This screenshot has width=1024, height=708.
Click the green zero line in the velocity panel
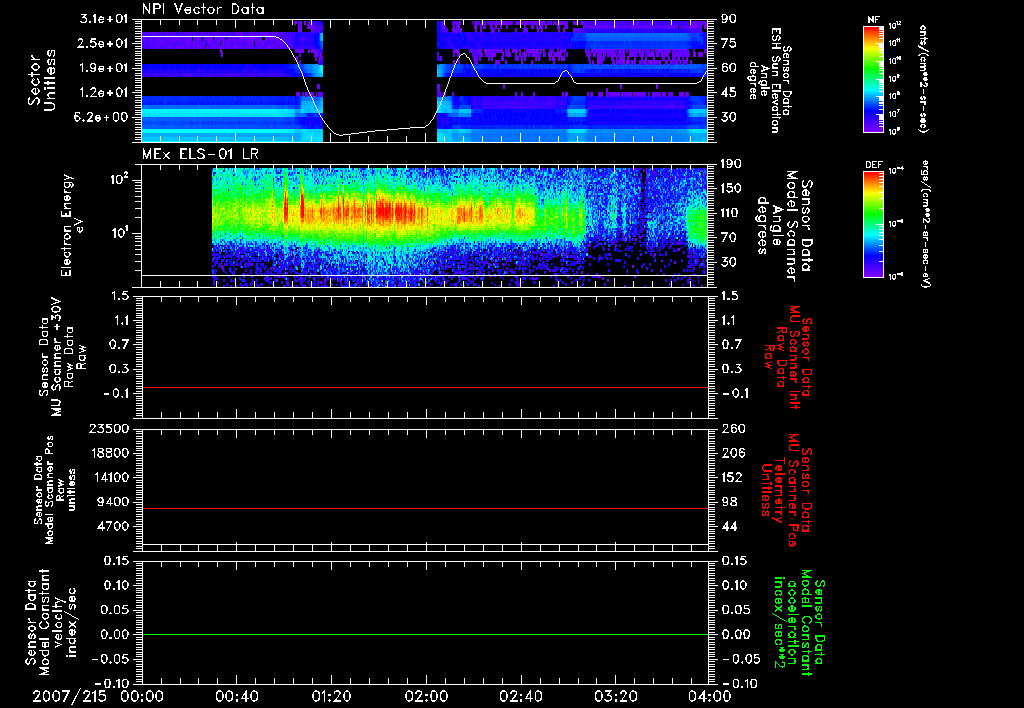(424, 634)
